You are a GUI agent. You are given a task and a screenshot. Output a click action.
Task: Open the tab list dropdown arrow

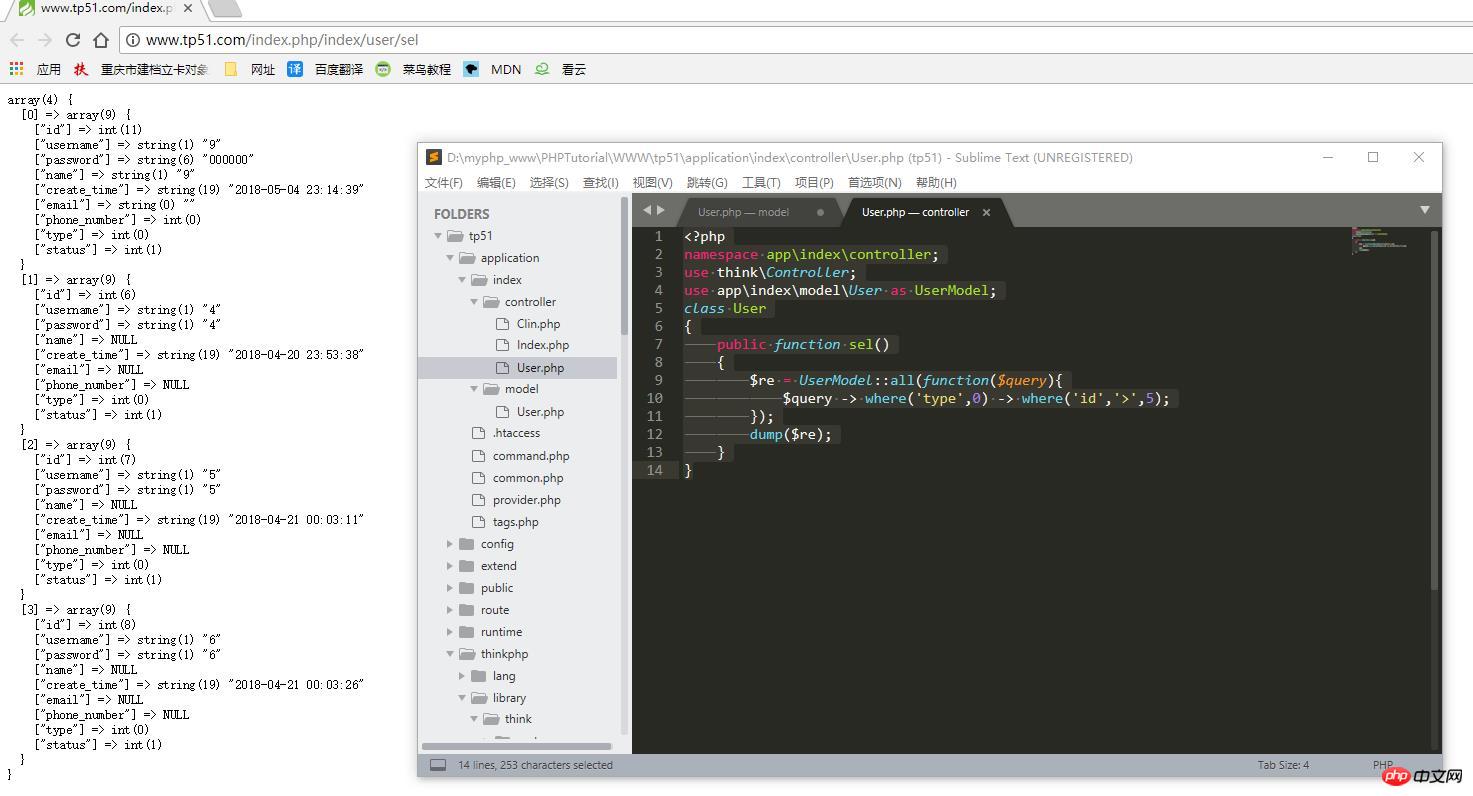[x=1424, y=210]
